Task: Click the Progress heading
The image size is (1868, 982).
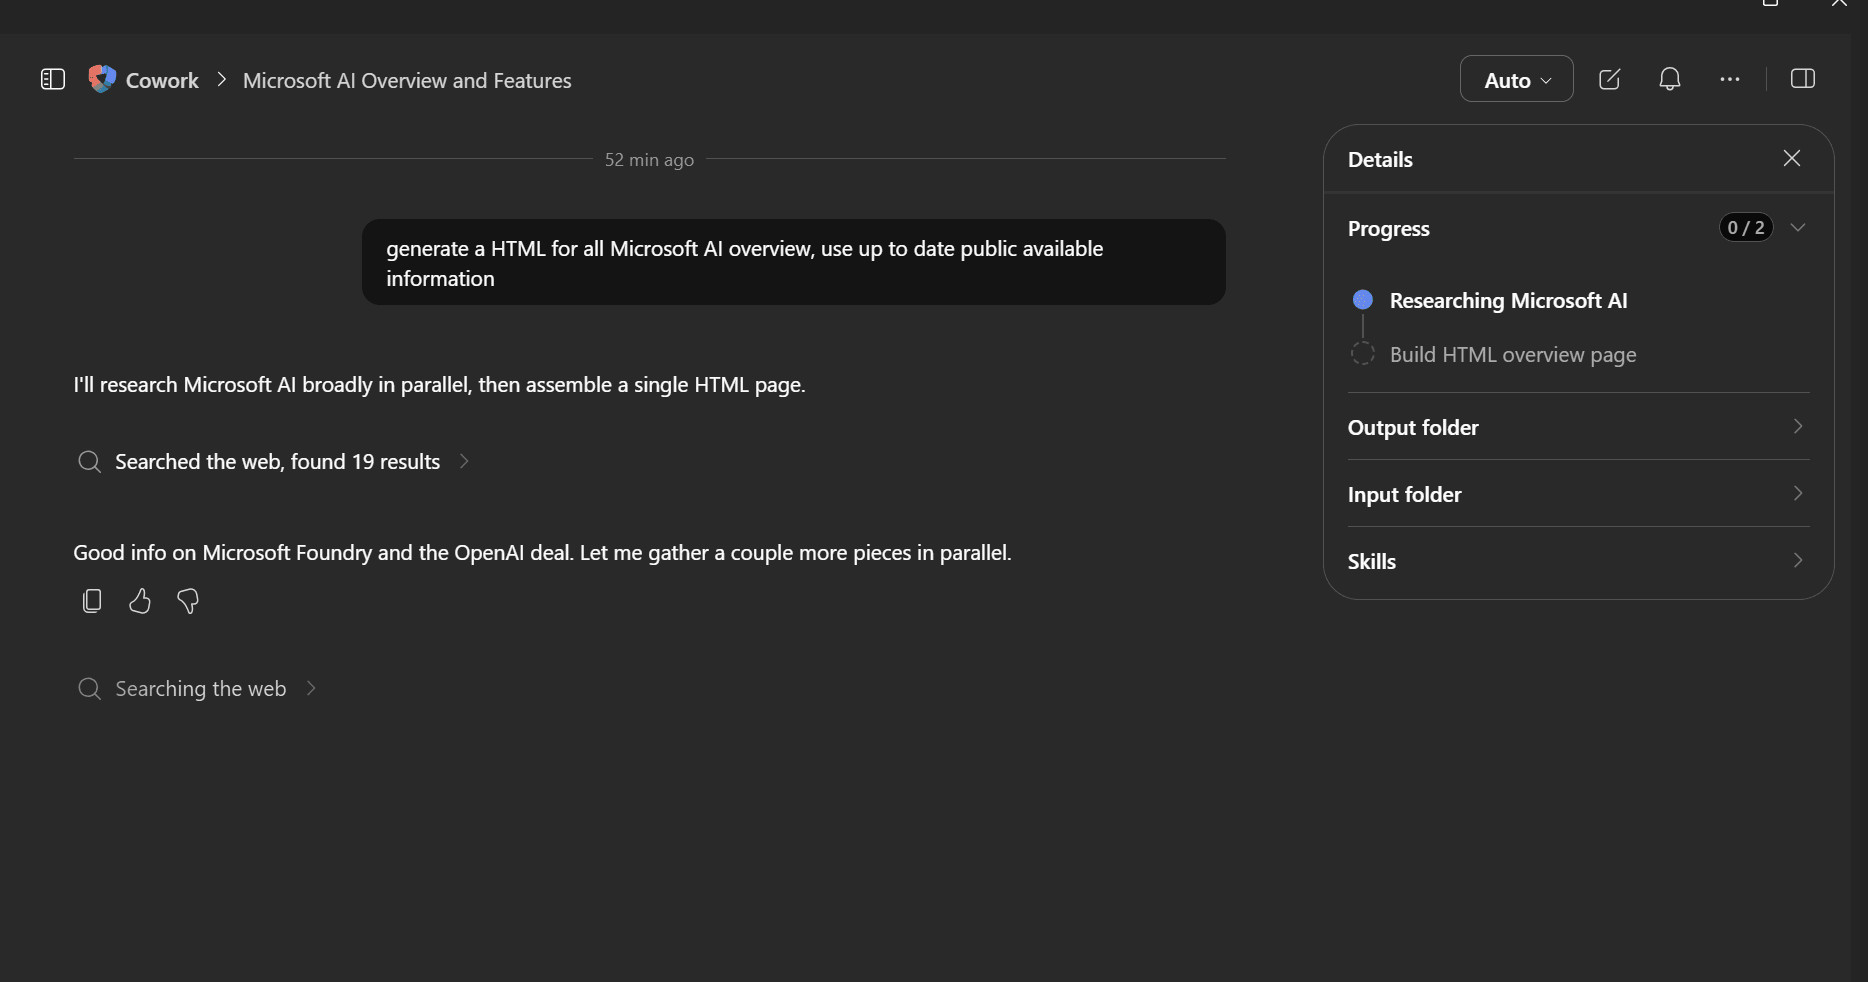Action: tap(1388, 228)
